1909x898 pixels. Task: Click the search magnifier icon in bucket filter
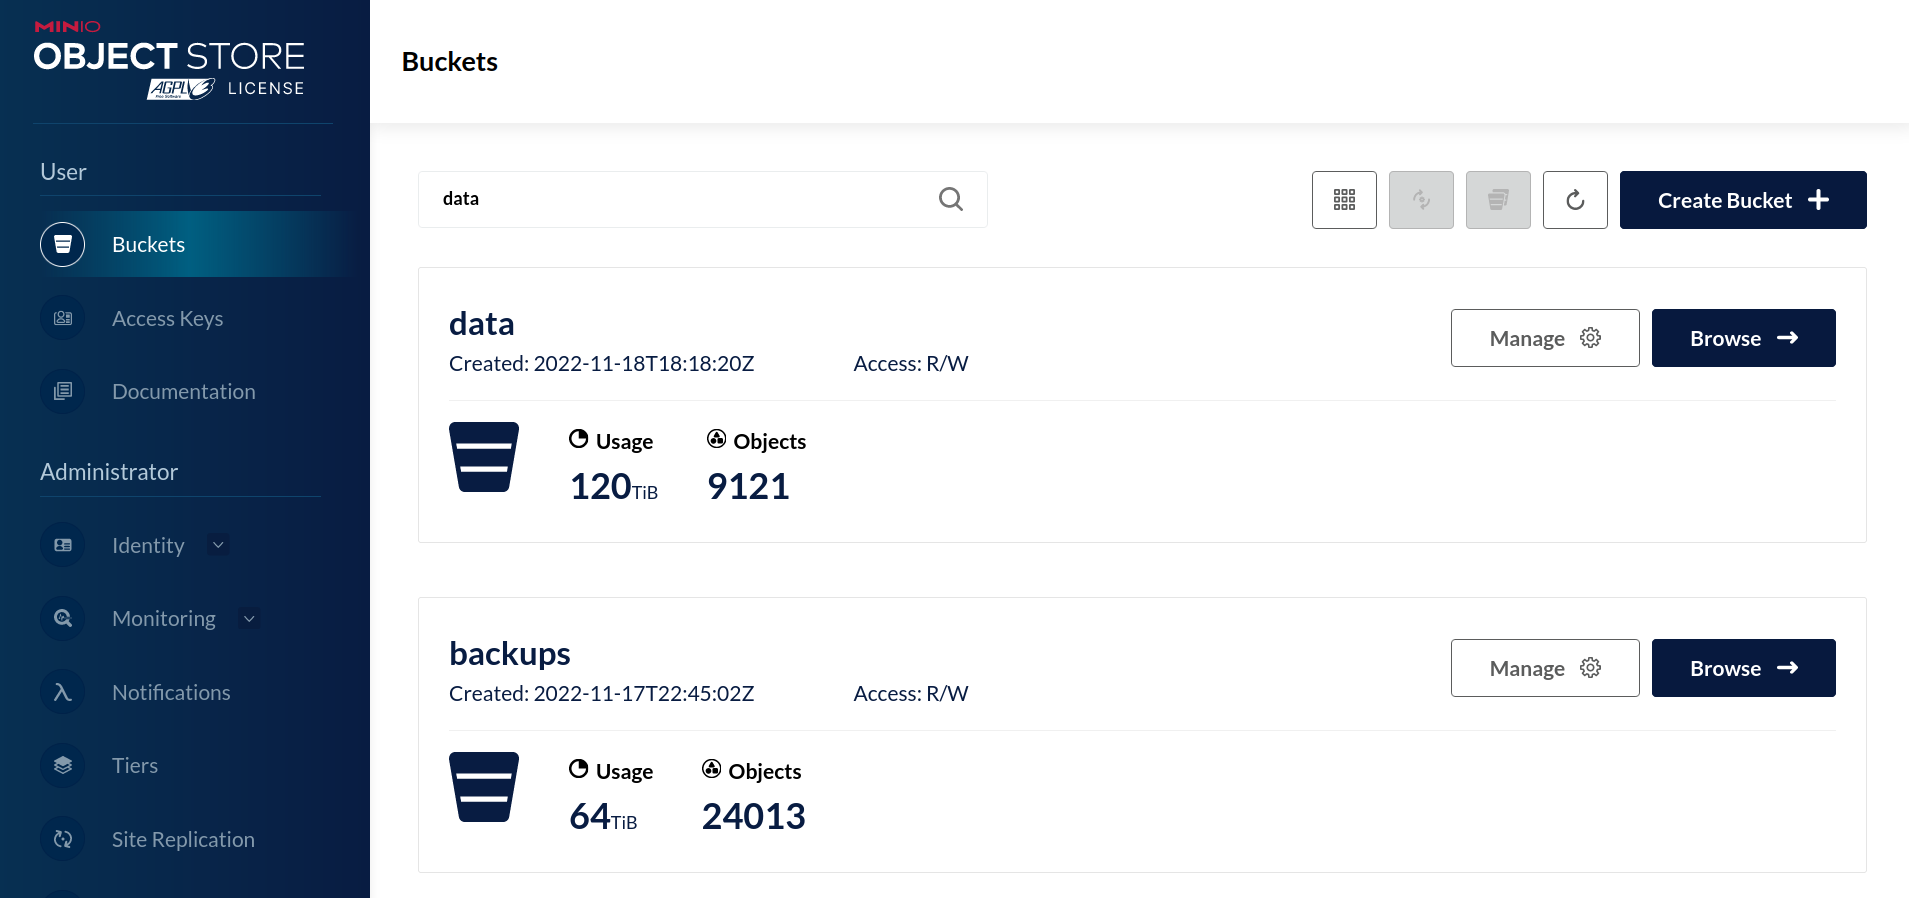[950, 199]
